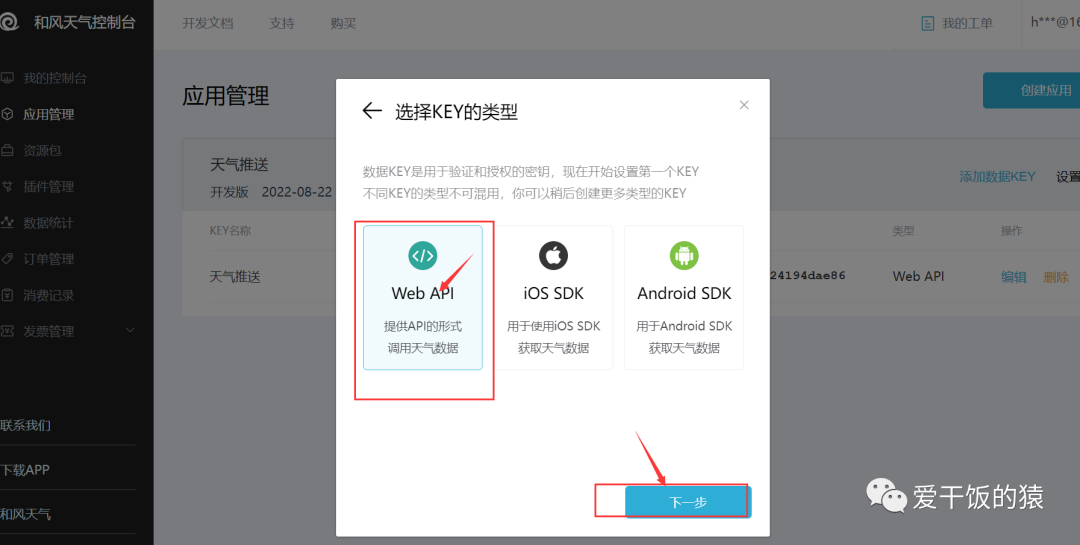Click the 我的控制台 monitor icon
Screen dimensions: 1080x545
pos(7,78)
